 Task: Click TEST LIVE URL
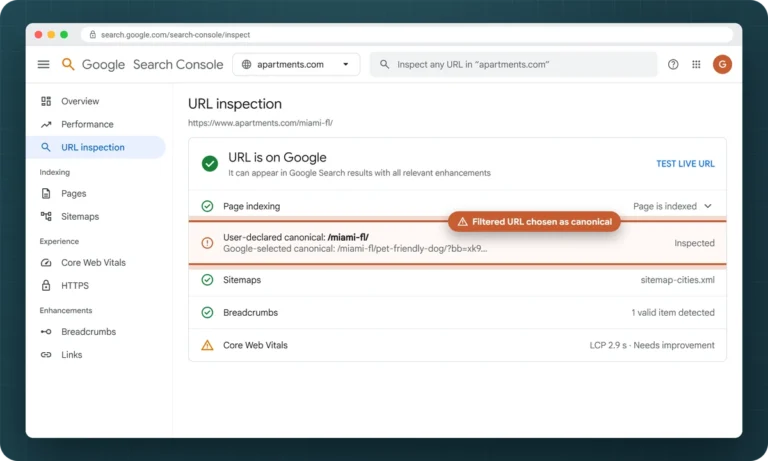(x=685, y=164)
